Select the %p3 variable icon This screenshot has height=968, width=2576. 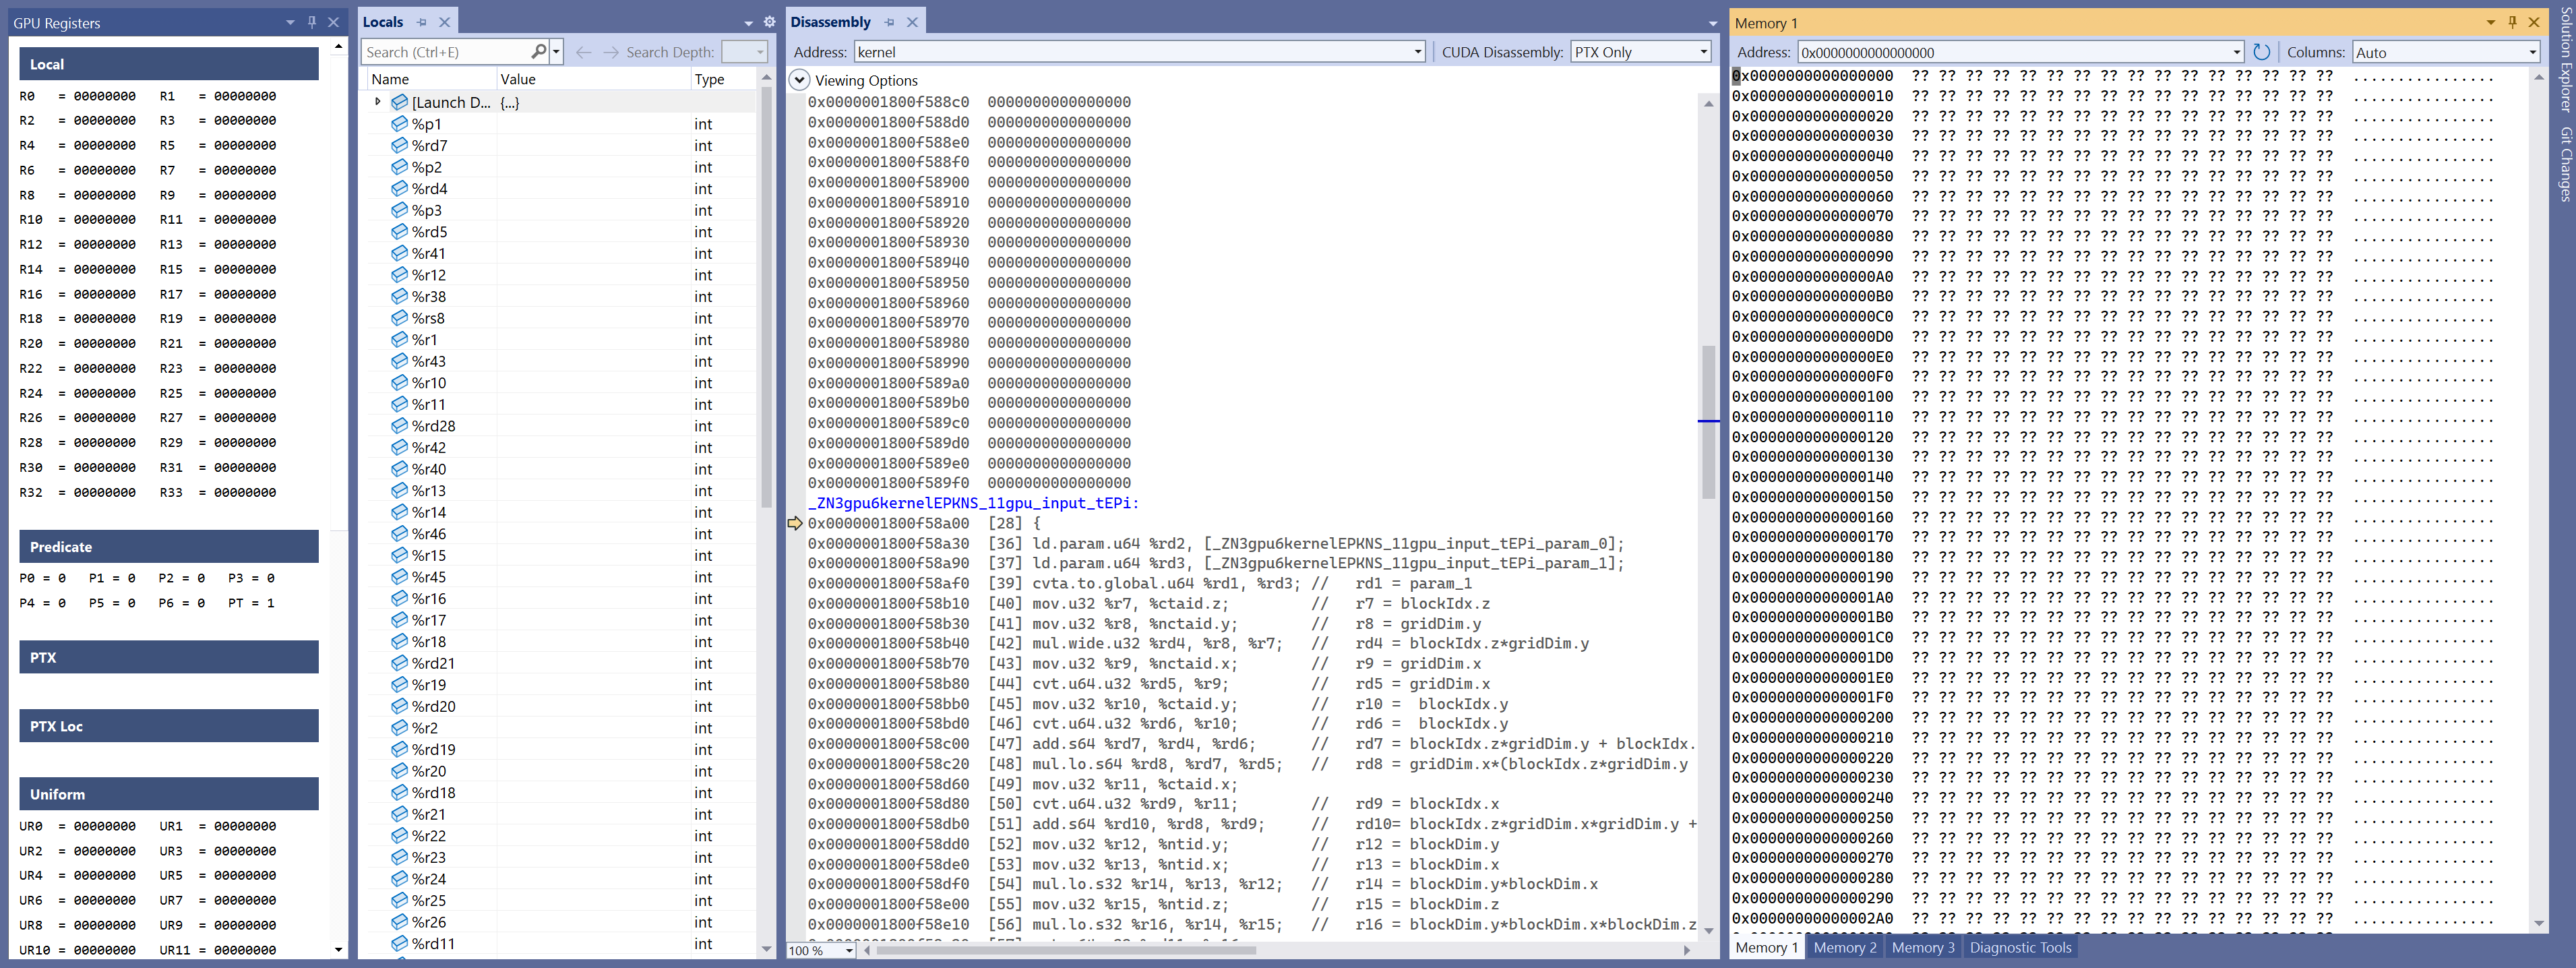point(399,210)
